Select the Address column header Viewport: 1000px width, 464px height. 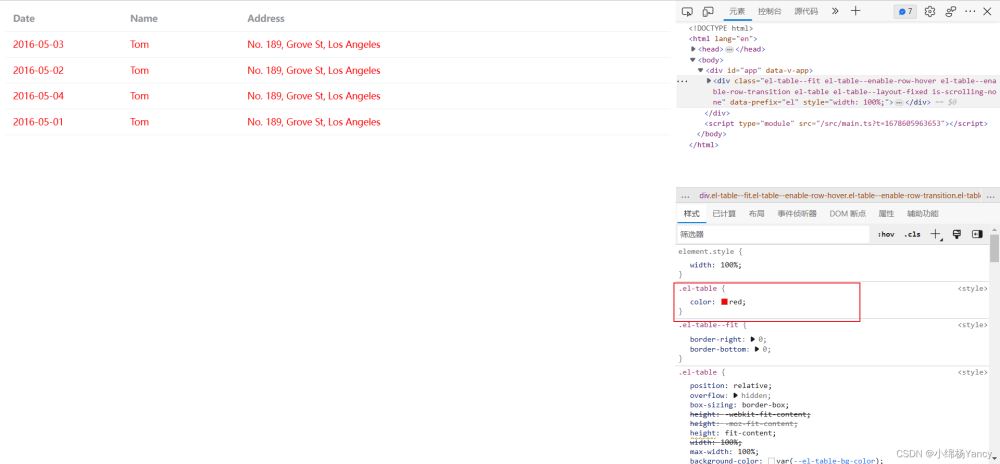(266, 18)
